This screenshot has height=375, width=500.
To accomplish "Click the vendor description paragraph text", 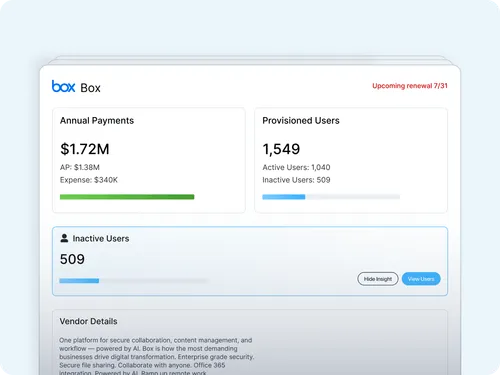I will pyautogui.click(x=157, y=357).
